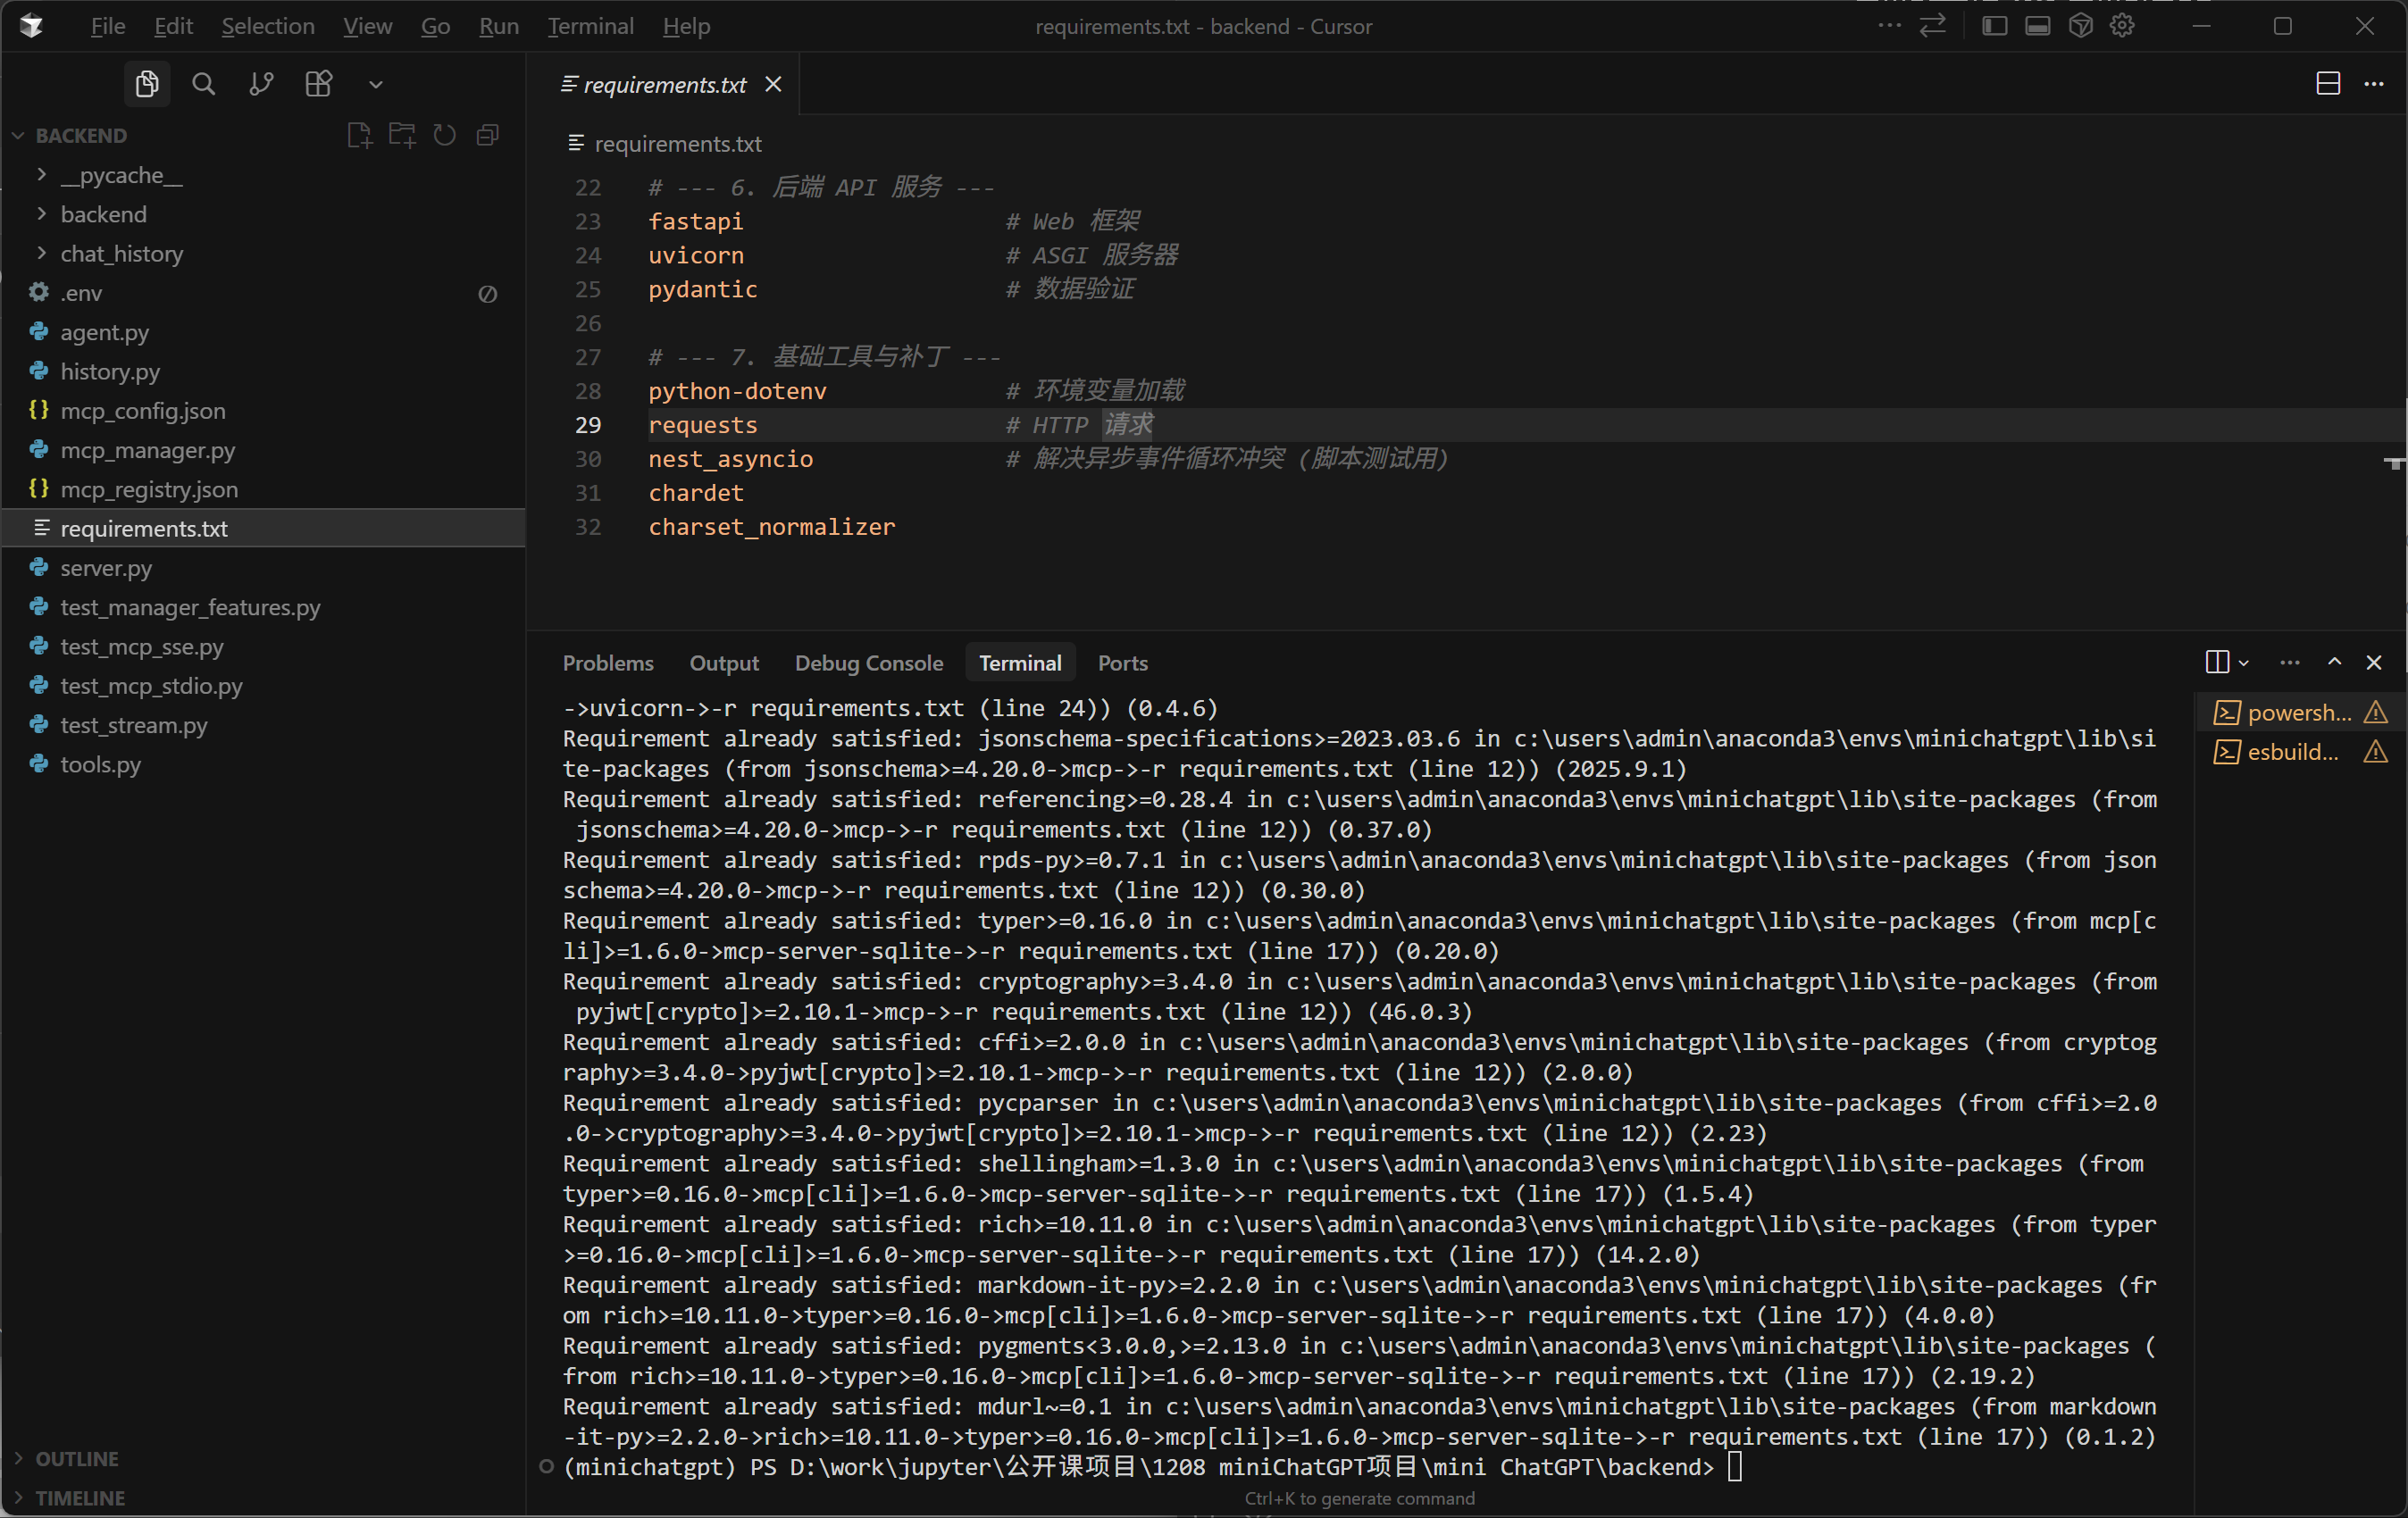This screenshot has height=1518, width=2408.
Task: Refresh the BACKEND explorer
Action: click(445, 135)
